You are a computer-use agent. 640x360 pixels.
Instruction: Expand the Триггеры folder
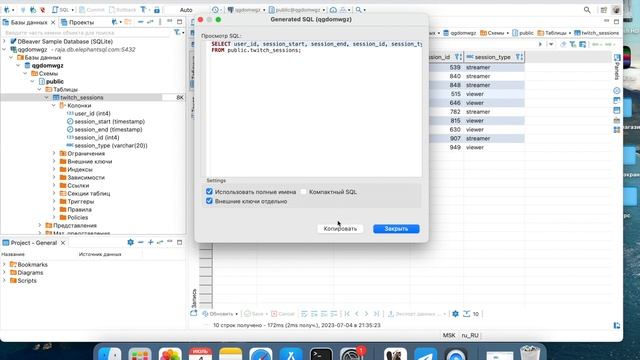[x=54, y=201]
